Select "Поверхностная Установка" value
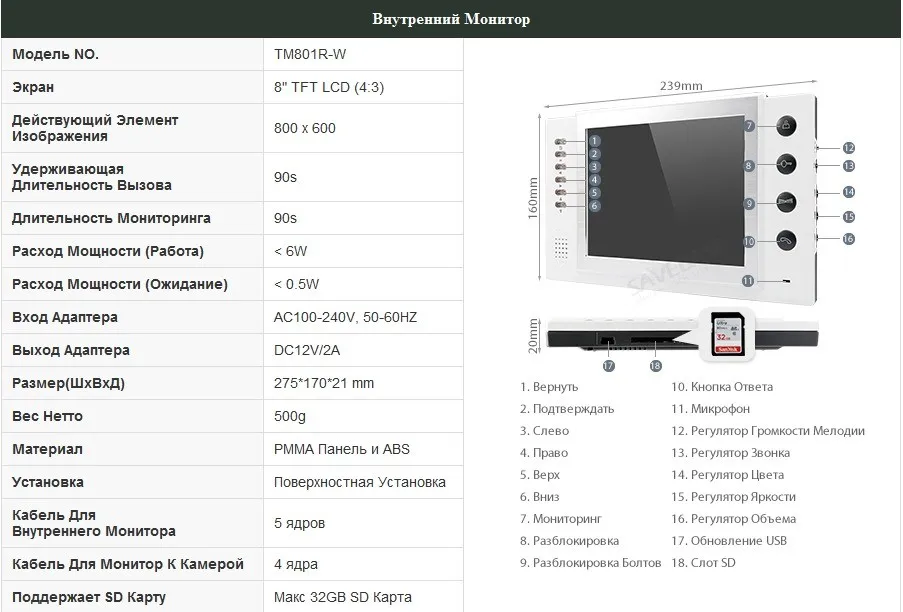The width and height of the screenshot is (903, 612). (359, 482)
